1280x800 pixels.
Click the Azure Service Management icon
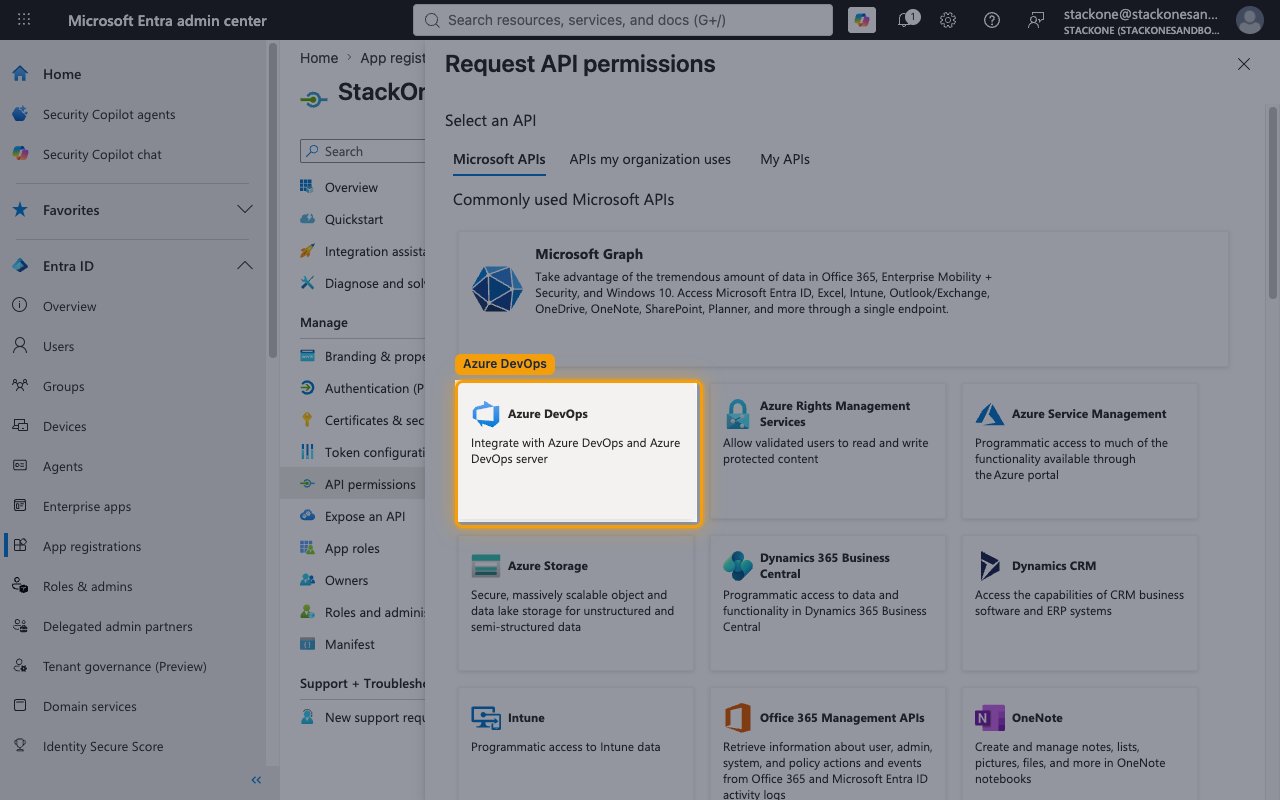(990, 414)
